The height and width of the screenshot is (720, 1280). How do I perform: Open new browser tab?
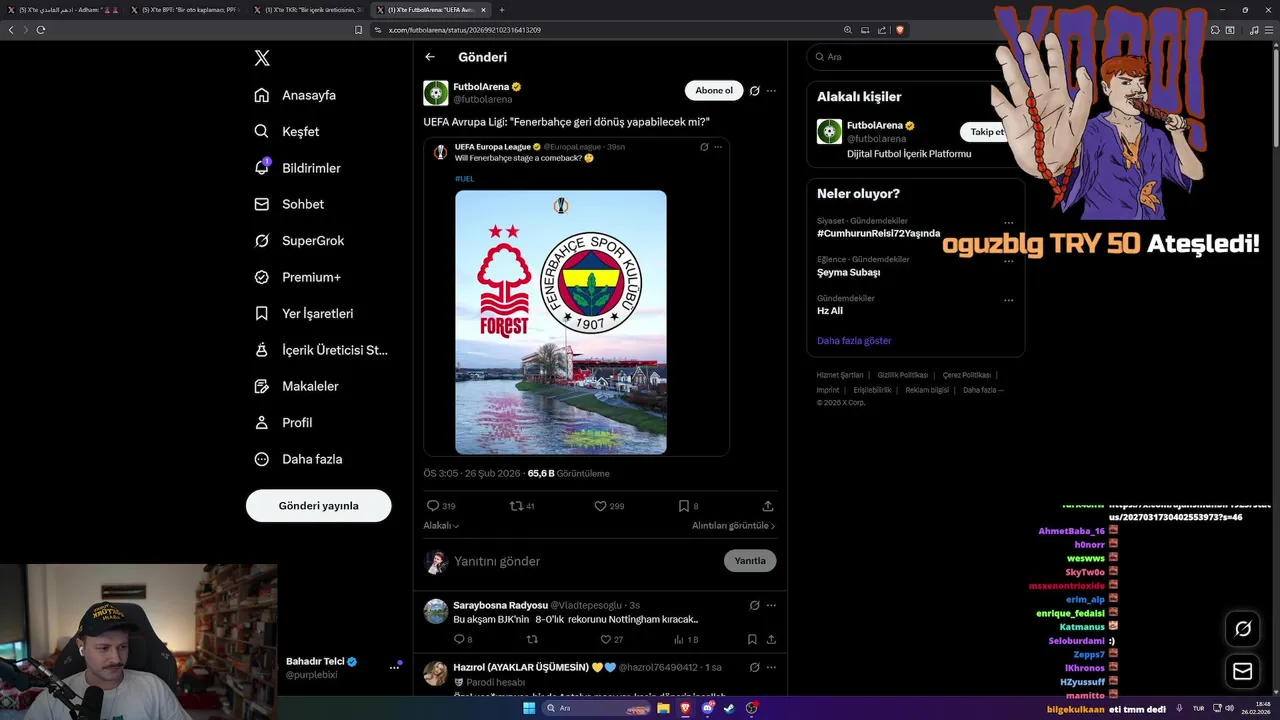(502, 10)
